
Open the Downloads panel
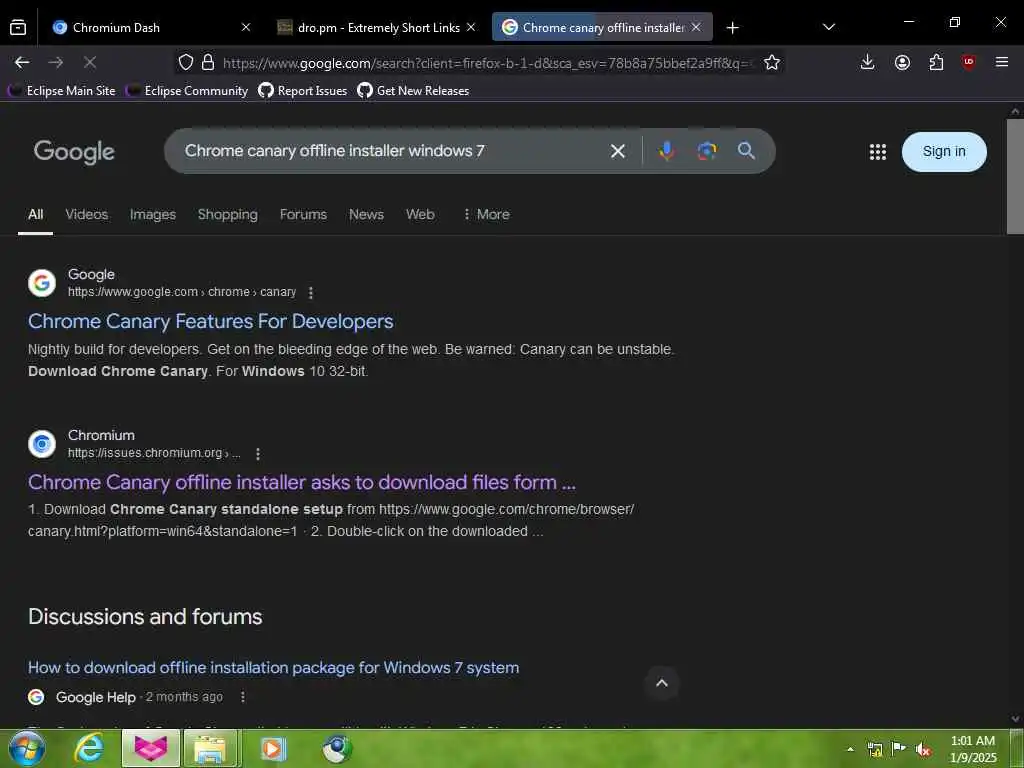(867, 63)
